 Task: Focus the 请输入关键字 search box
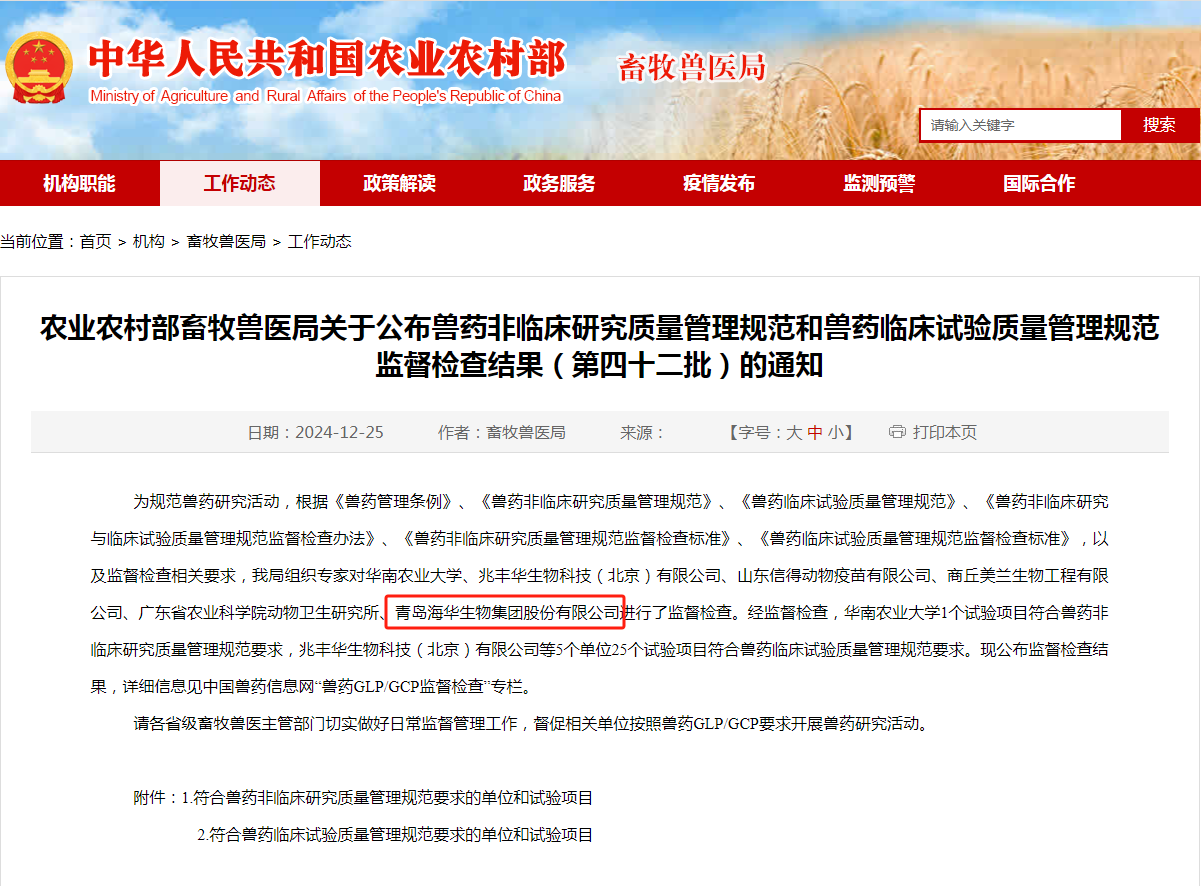point(1019,125)
